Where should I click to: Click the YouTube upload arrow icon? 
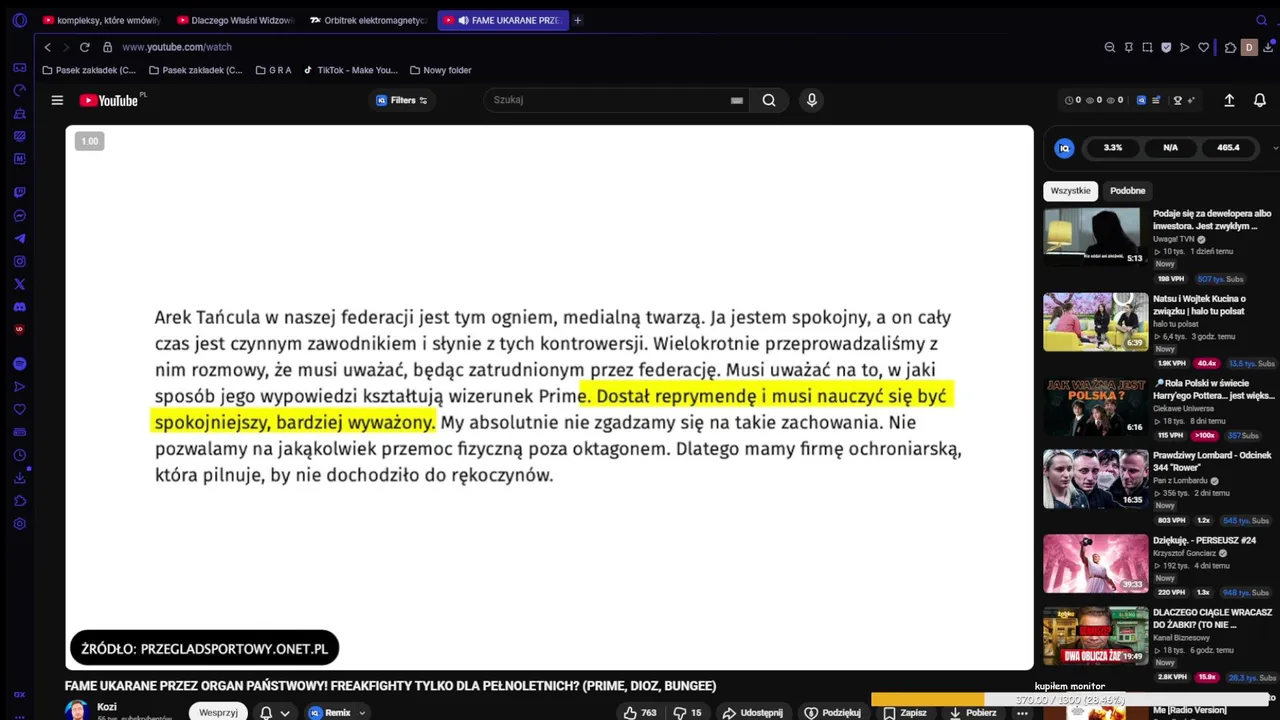1230,100
